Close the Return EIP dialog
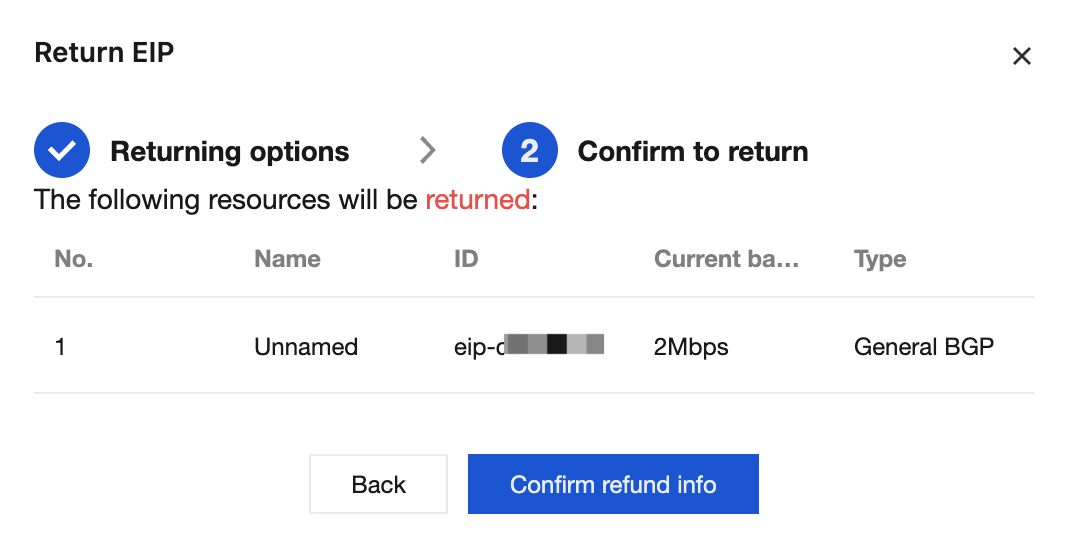Screen dimensions: 1074x548 [x=1021, y=56]
